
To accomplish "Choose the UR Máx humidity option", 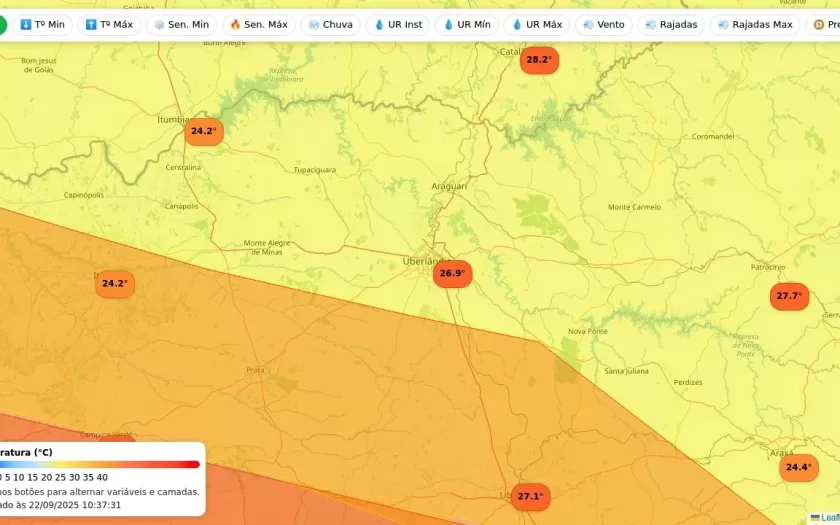I will (x=537, y=24).
